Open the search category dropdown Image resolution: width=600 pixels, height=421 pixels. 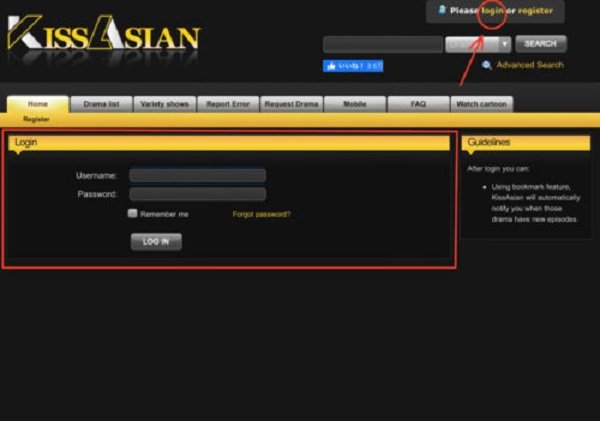click(478, 44)
